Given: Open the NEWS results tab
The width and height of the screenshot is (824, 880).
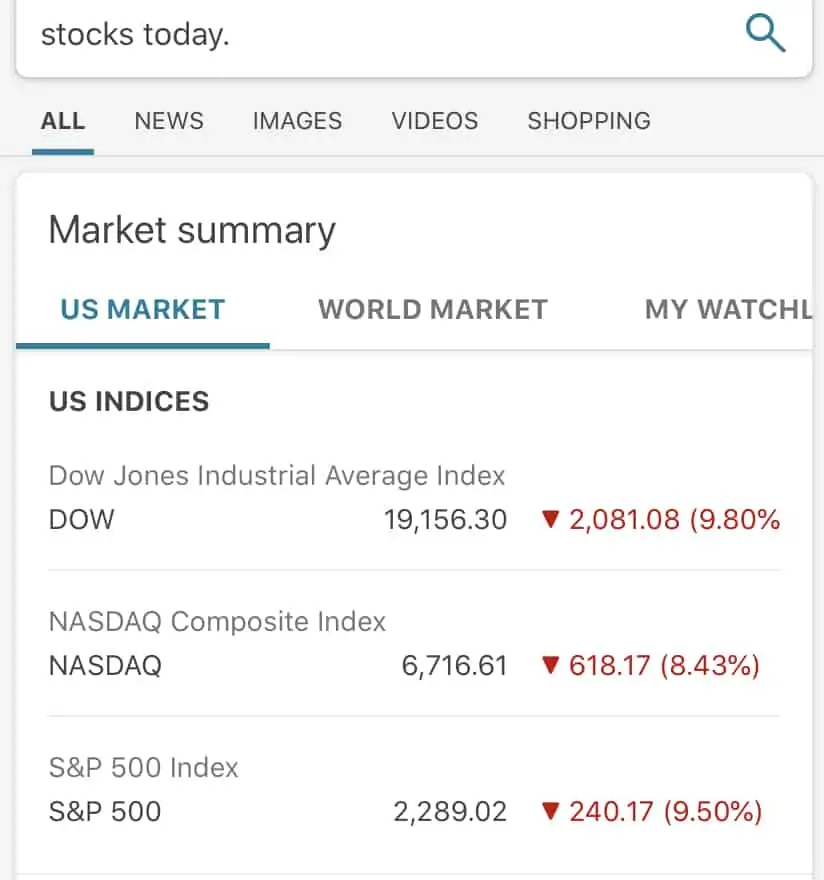Looking at the screenshot, I should pos(169,121).
